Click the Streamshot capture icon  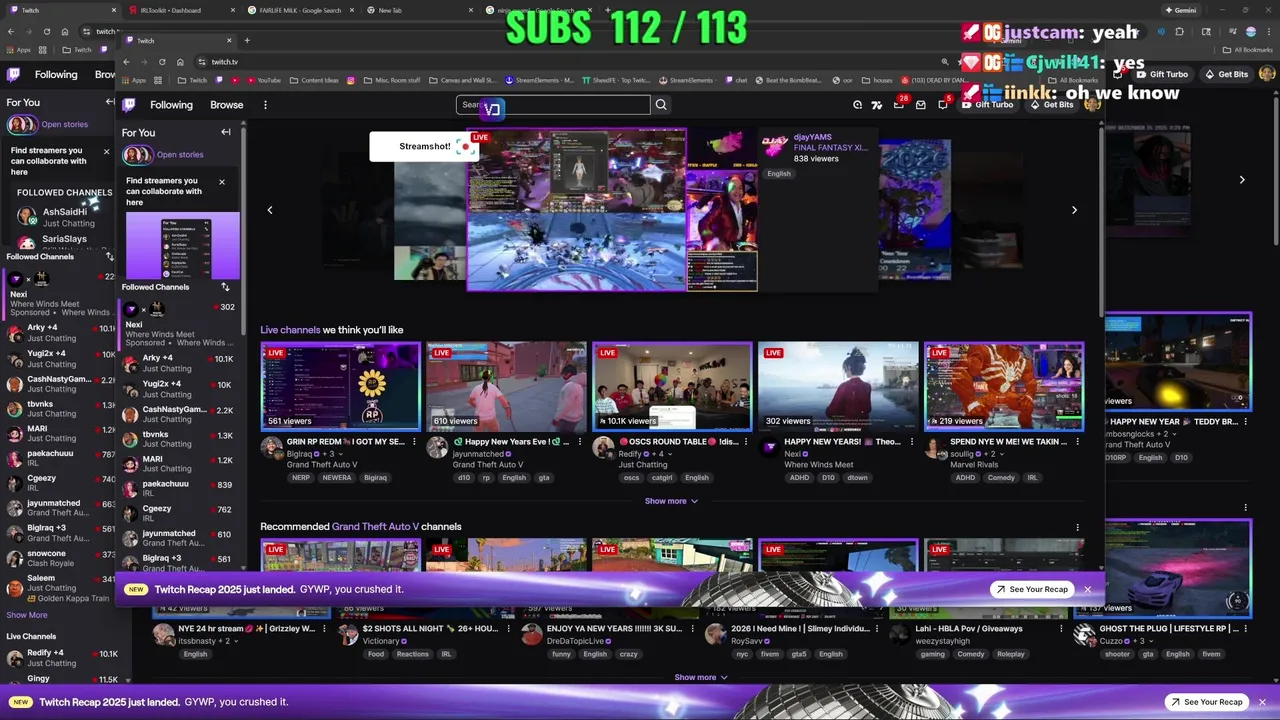(x=464, y=147)
